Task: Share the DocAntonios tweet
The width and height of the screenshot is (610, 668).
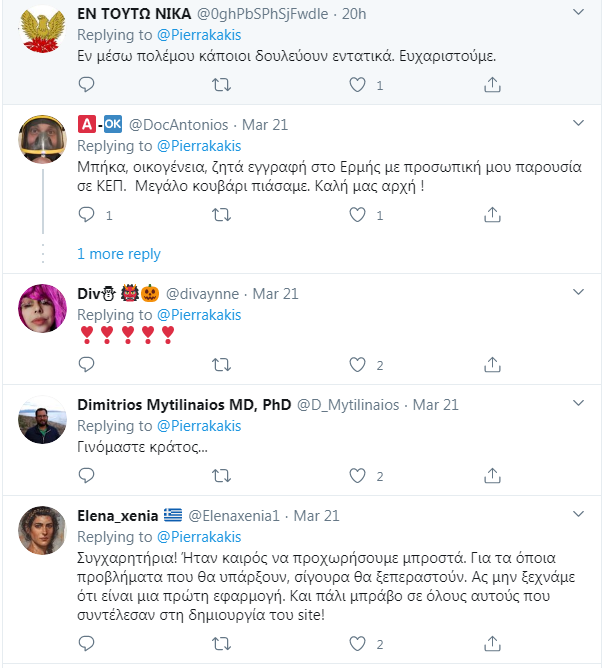Action: (x=492, y=214)
